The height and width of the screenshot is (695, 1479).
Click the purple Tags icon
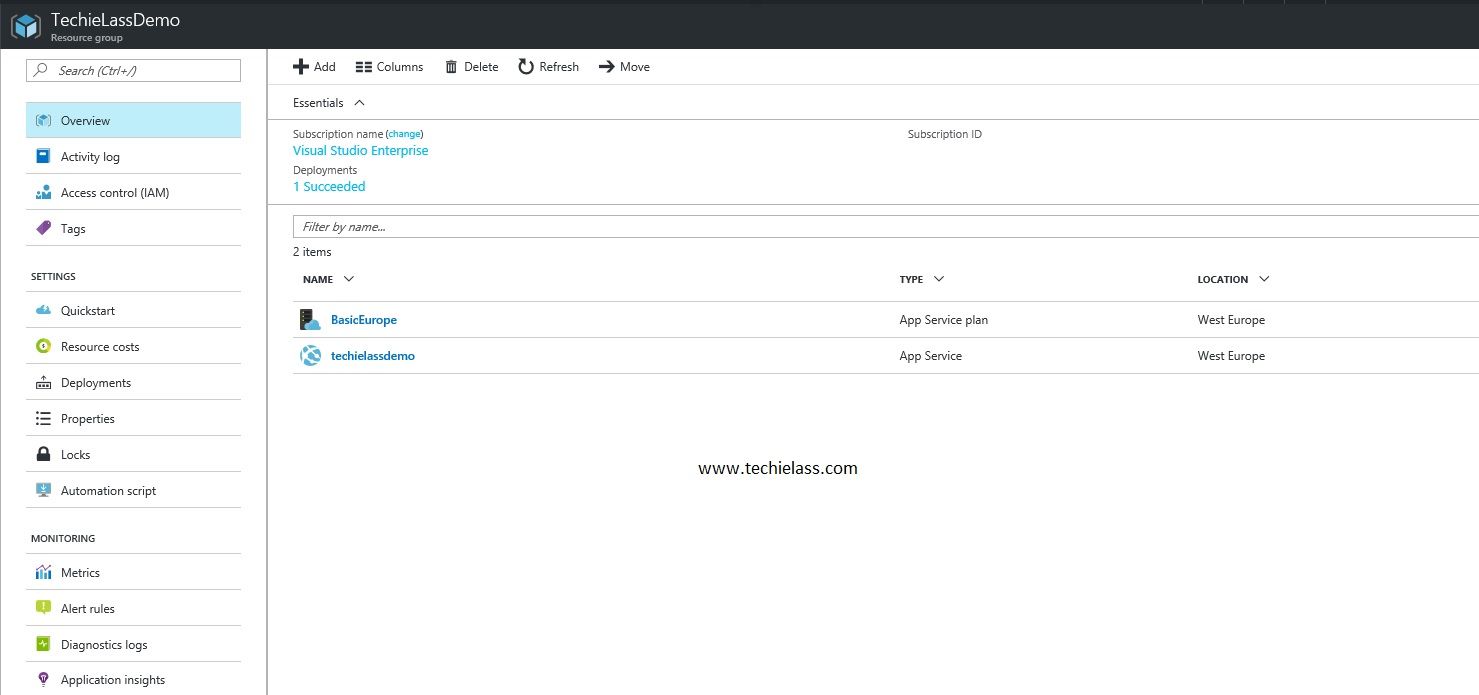tap(43, 228)
